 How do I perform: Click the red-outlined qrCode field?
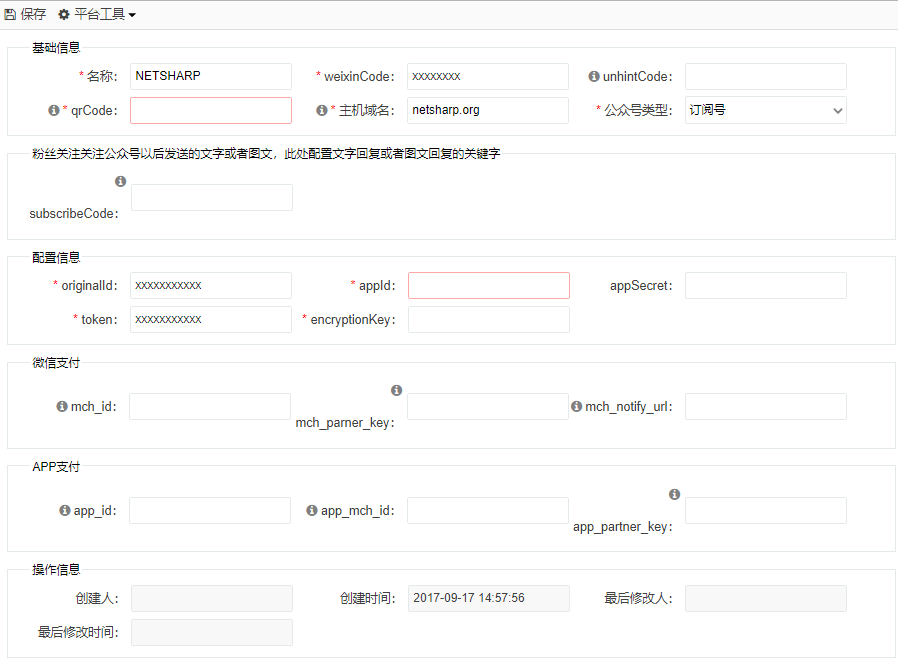(211, 111)
